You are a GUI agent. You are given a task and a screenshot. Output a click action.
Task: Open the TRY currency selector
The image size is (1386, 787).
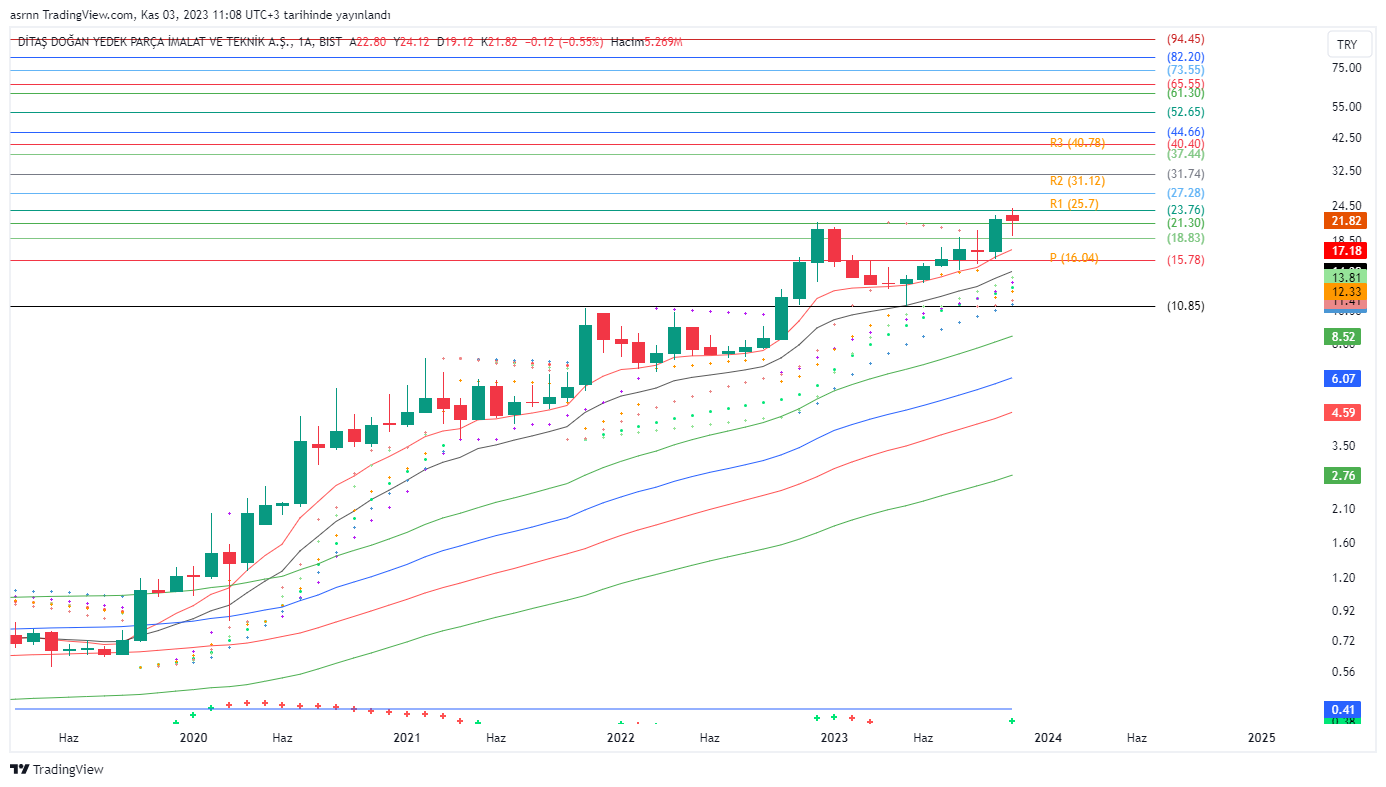click(x=1347, y=45)
